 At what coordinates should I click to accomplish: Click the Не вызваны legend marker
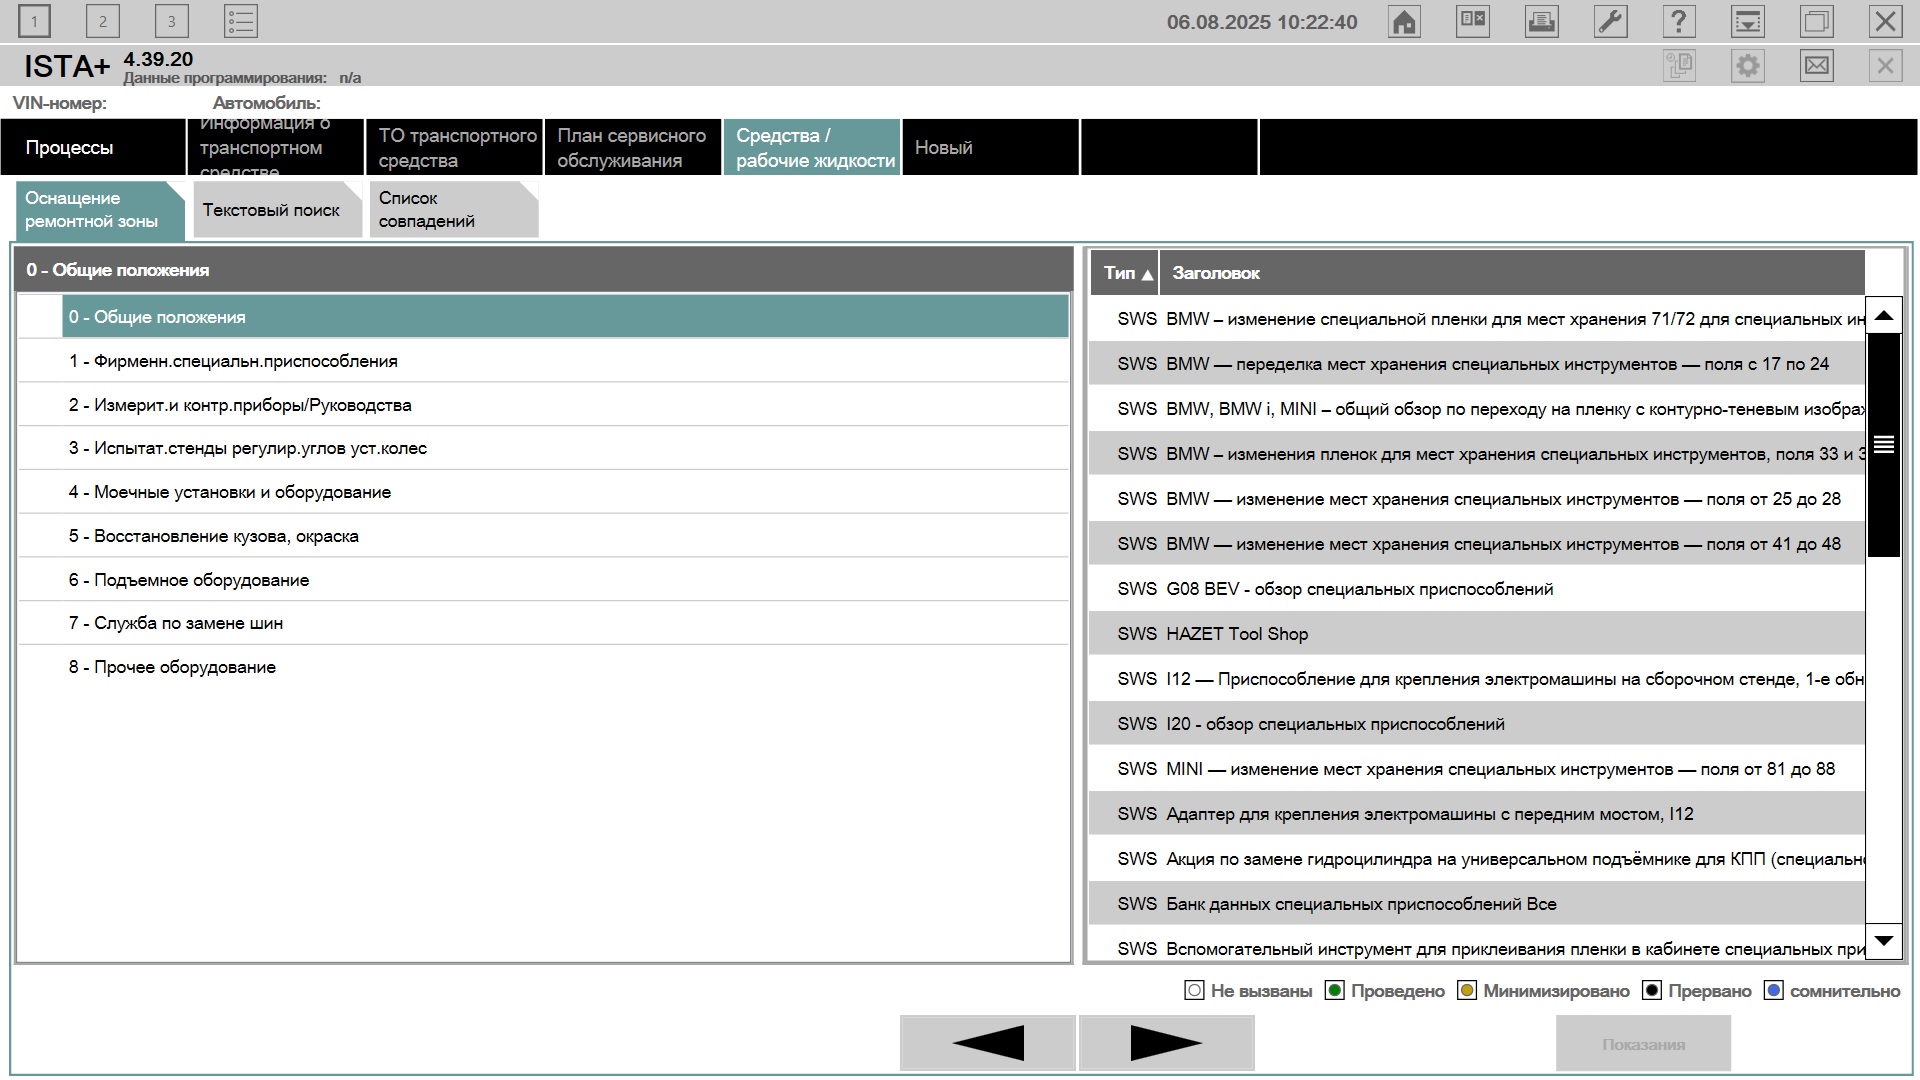1194,990
